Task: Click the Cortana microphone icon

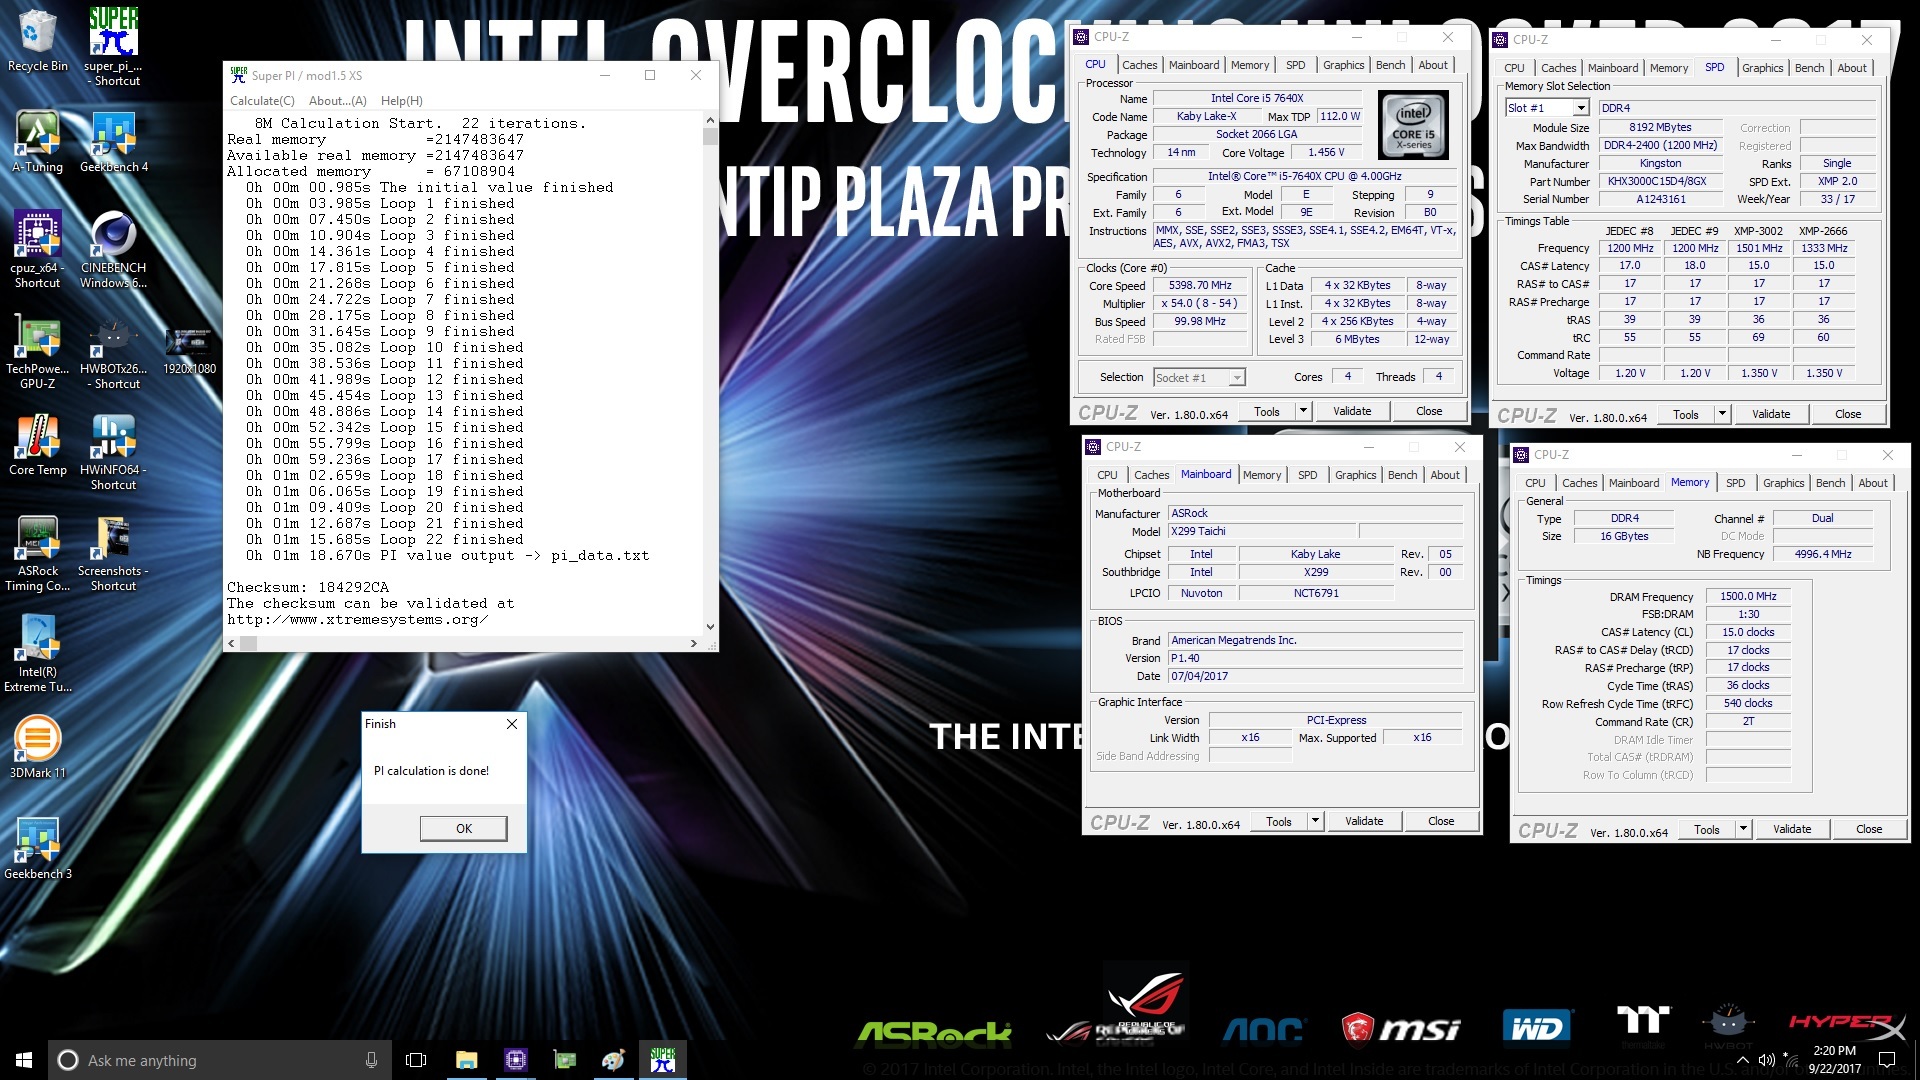Action: (x=371, y=1060)
